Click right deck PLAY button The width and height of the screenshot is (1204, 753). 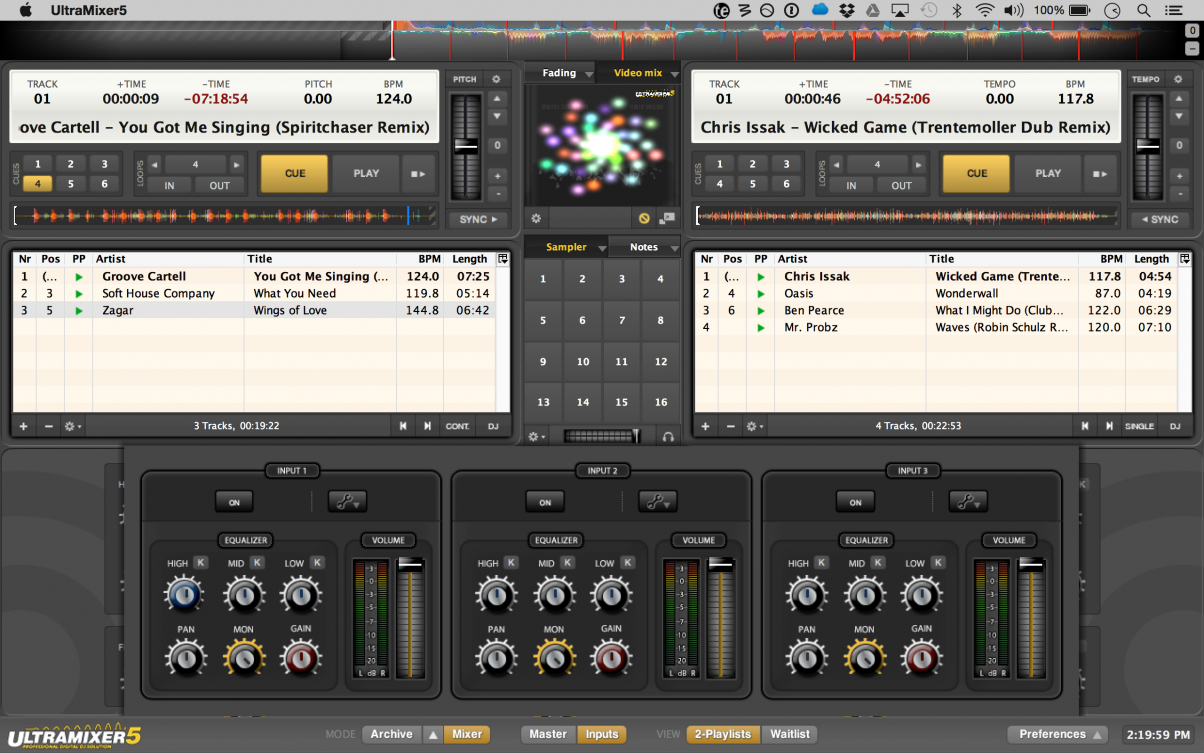click(1048, 173)
